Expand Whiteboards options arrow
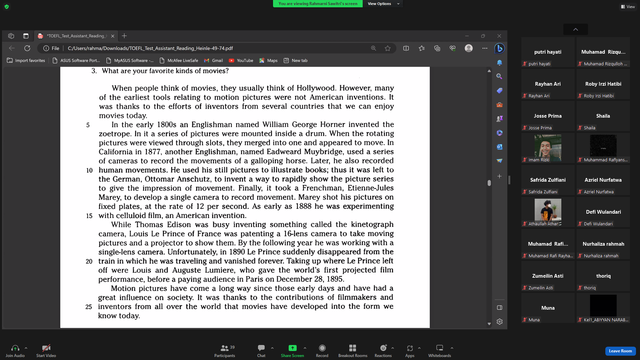The width and height of the screenshot is (640, 360). coord(452,348)
